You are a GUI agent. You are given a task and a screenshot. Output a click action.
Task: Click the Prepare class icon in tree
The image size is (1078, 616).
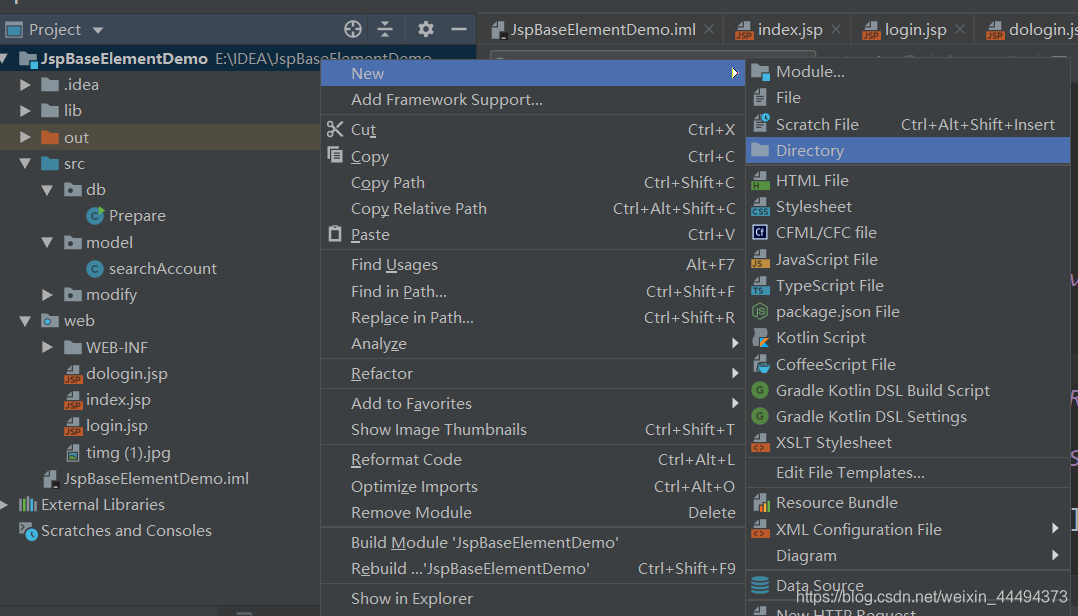coord(95,216)
